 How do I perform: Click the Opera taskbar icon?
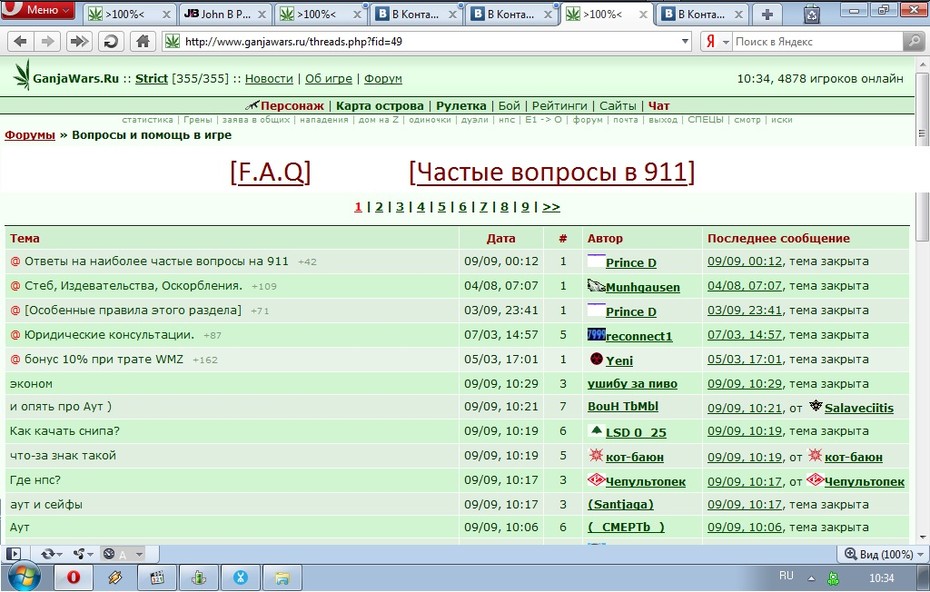74,577
